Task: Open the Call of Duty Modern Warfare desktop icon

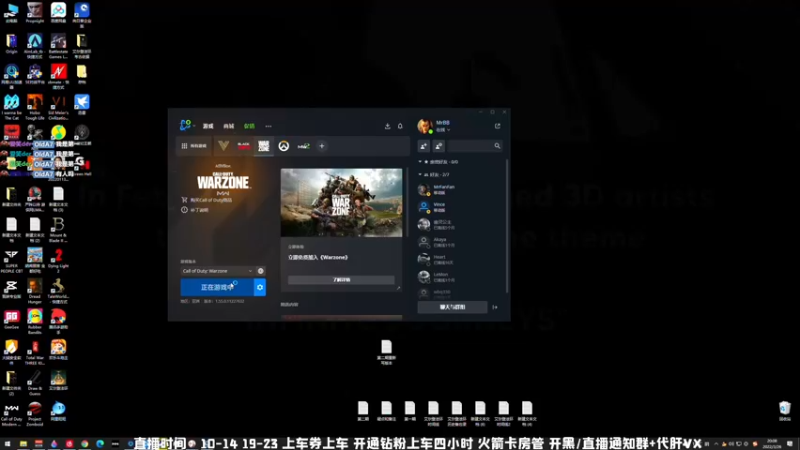Action: 11,414
